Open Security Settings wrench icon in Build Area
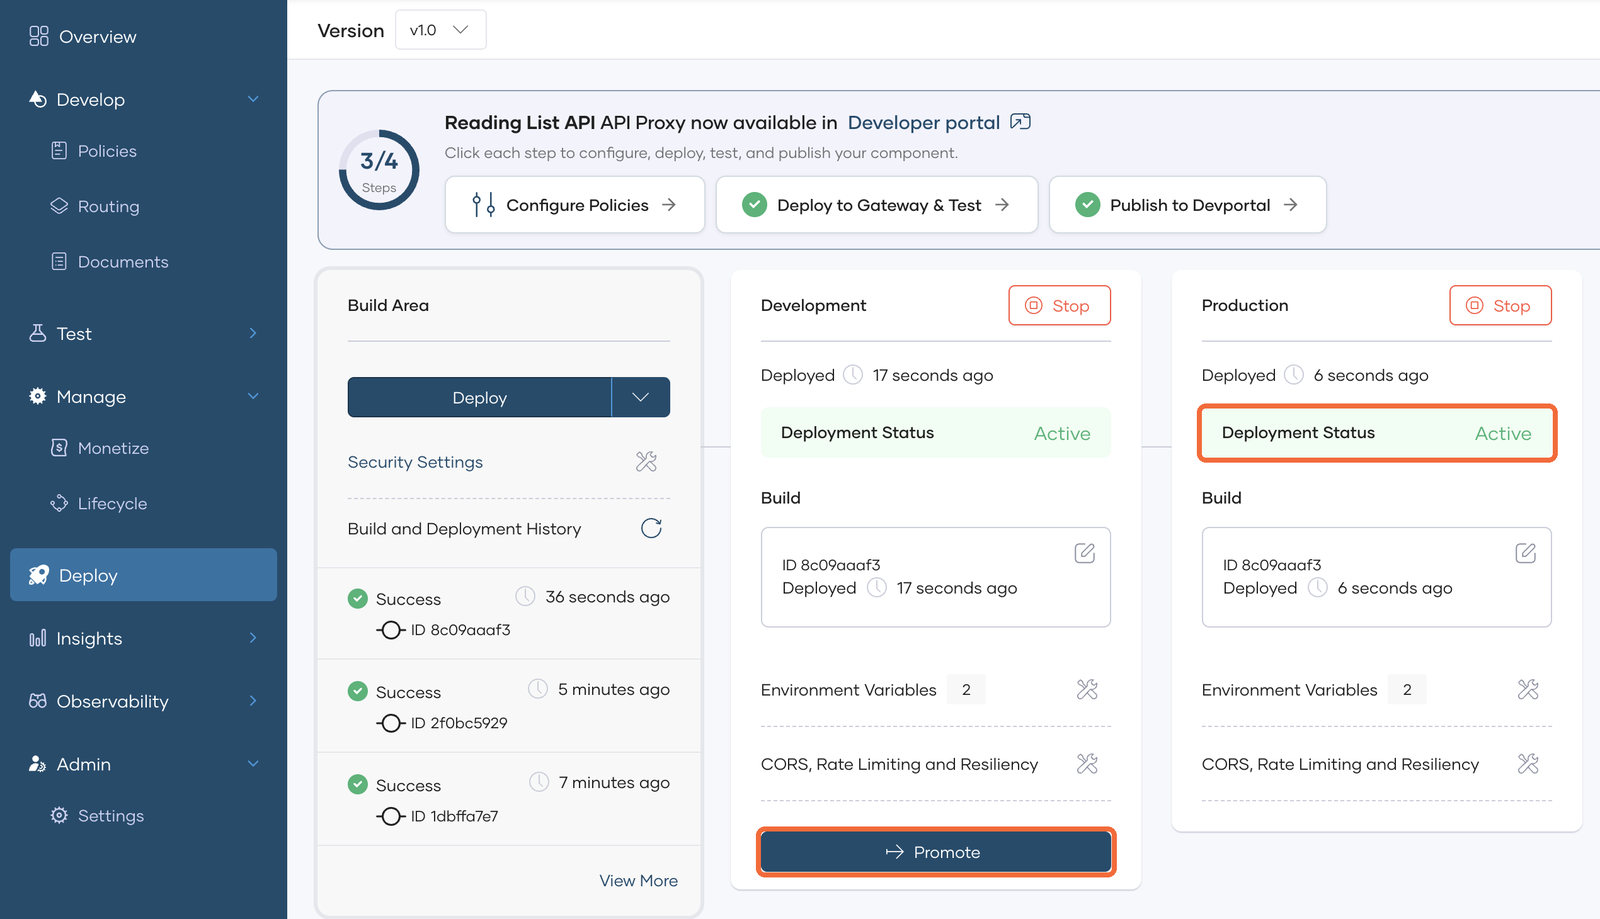Screen dimensions: 1600x919 (646, 462)
